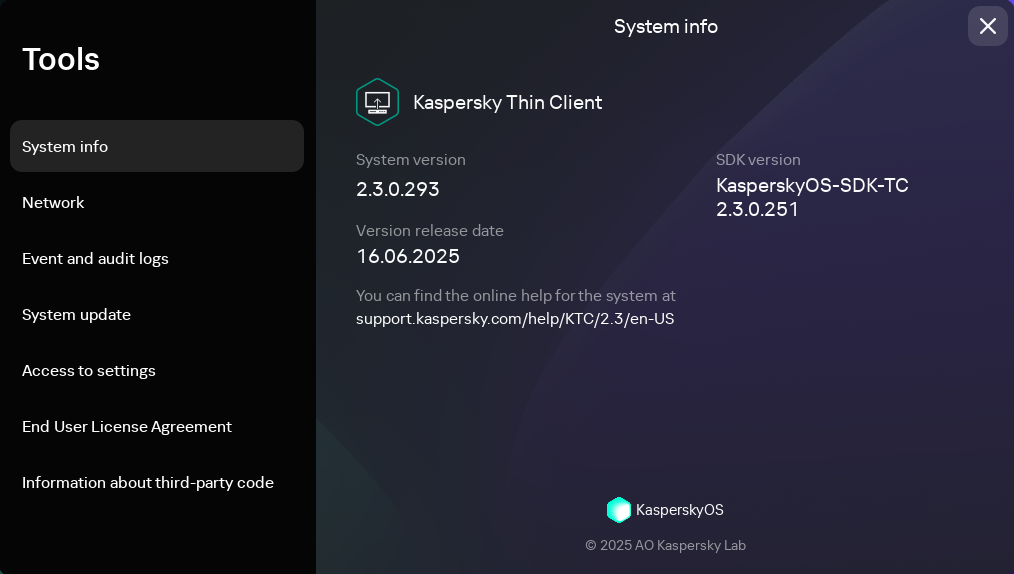Open Event and audit logs
Viewport: 1014px width, 574px height.
click(x=96, y=258)
